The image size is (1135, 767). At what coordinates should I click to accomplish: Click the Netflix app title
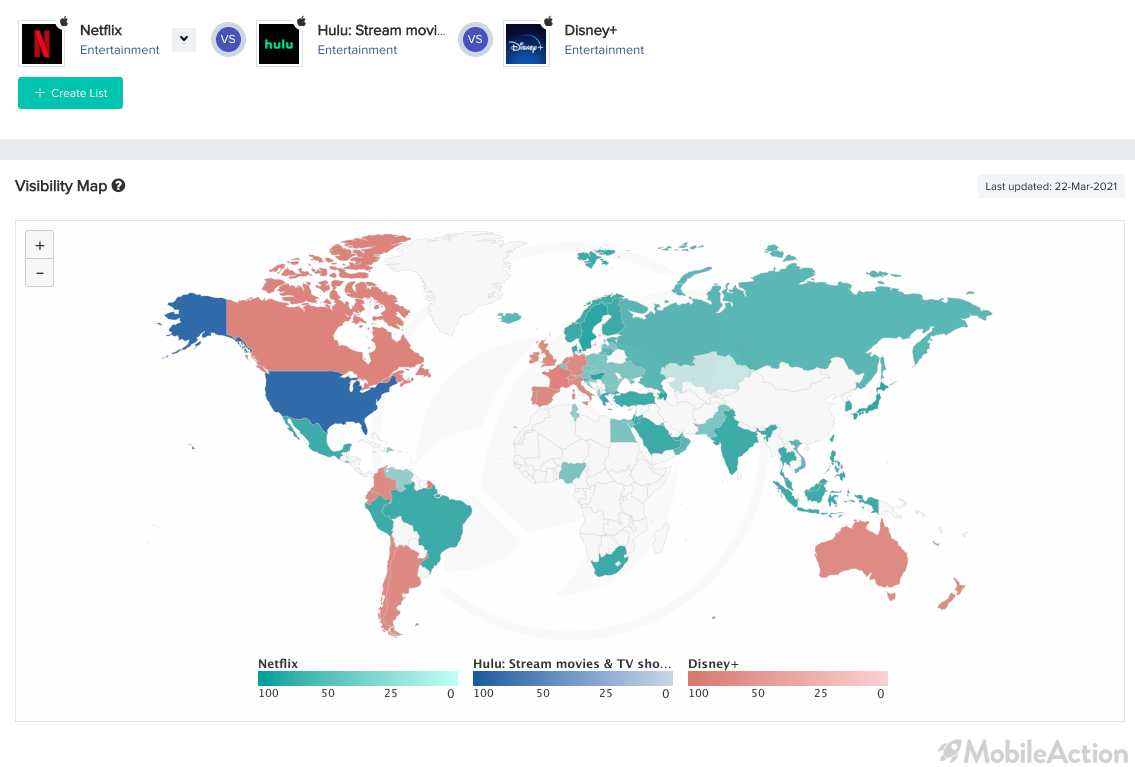click(101, 30)
